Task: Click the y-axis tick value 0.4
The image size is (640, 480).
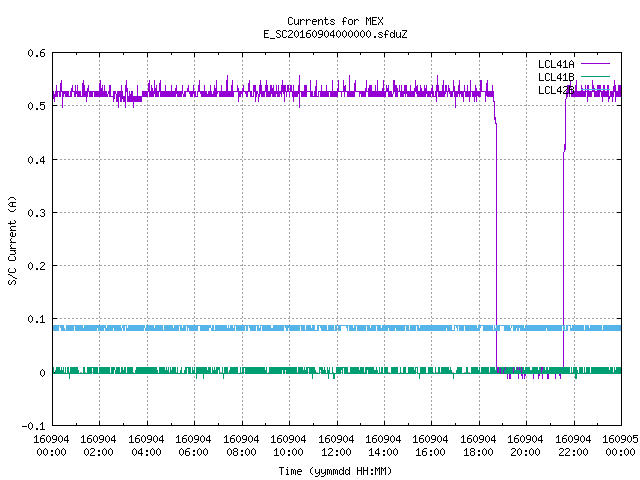Action: tap(36, 160)
